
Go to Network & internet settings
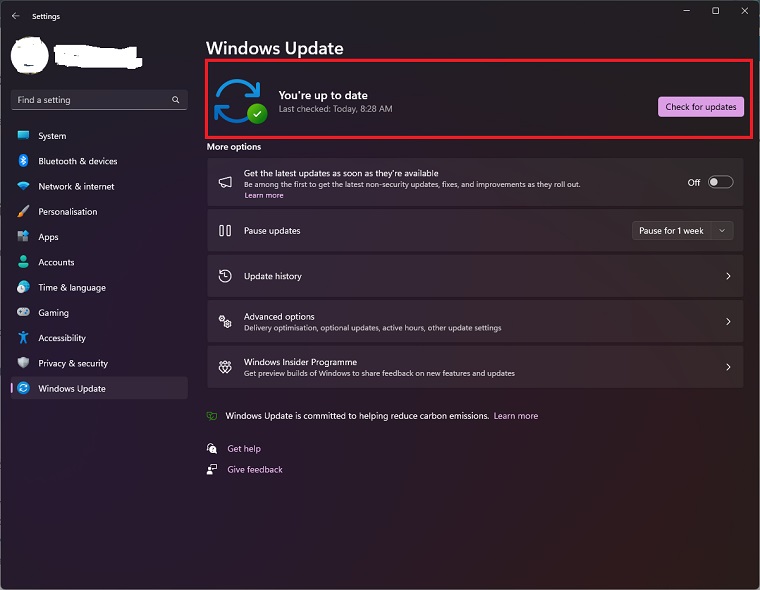point(99,186)
